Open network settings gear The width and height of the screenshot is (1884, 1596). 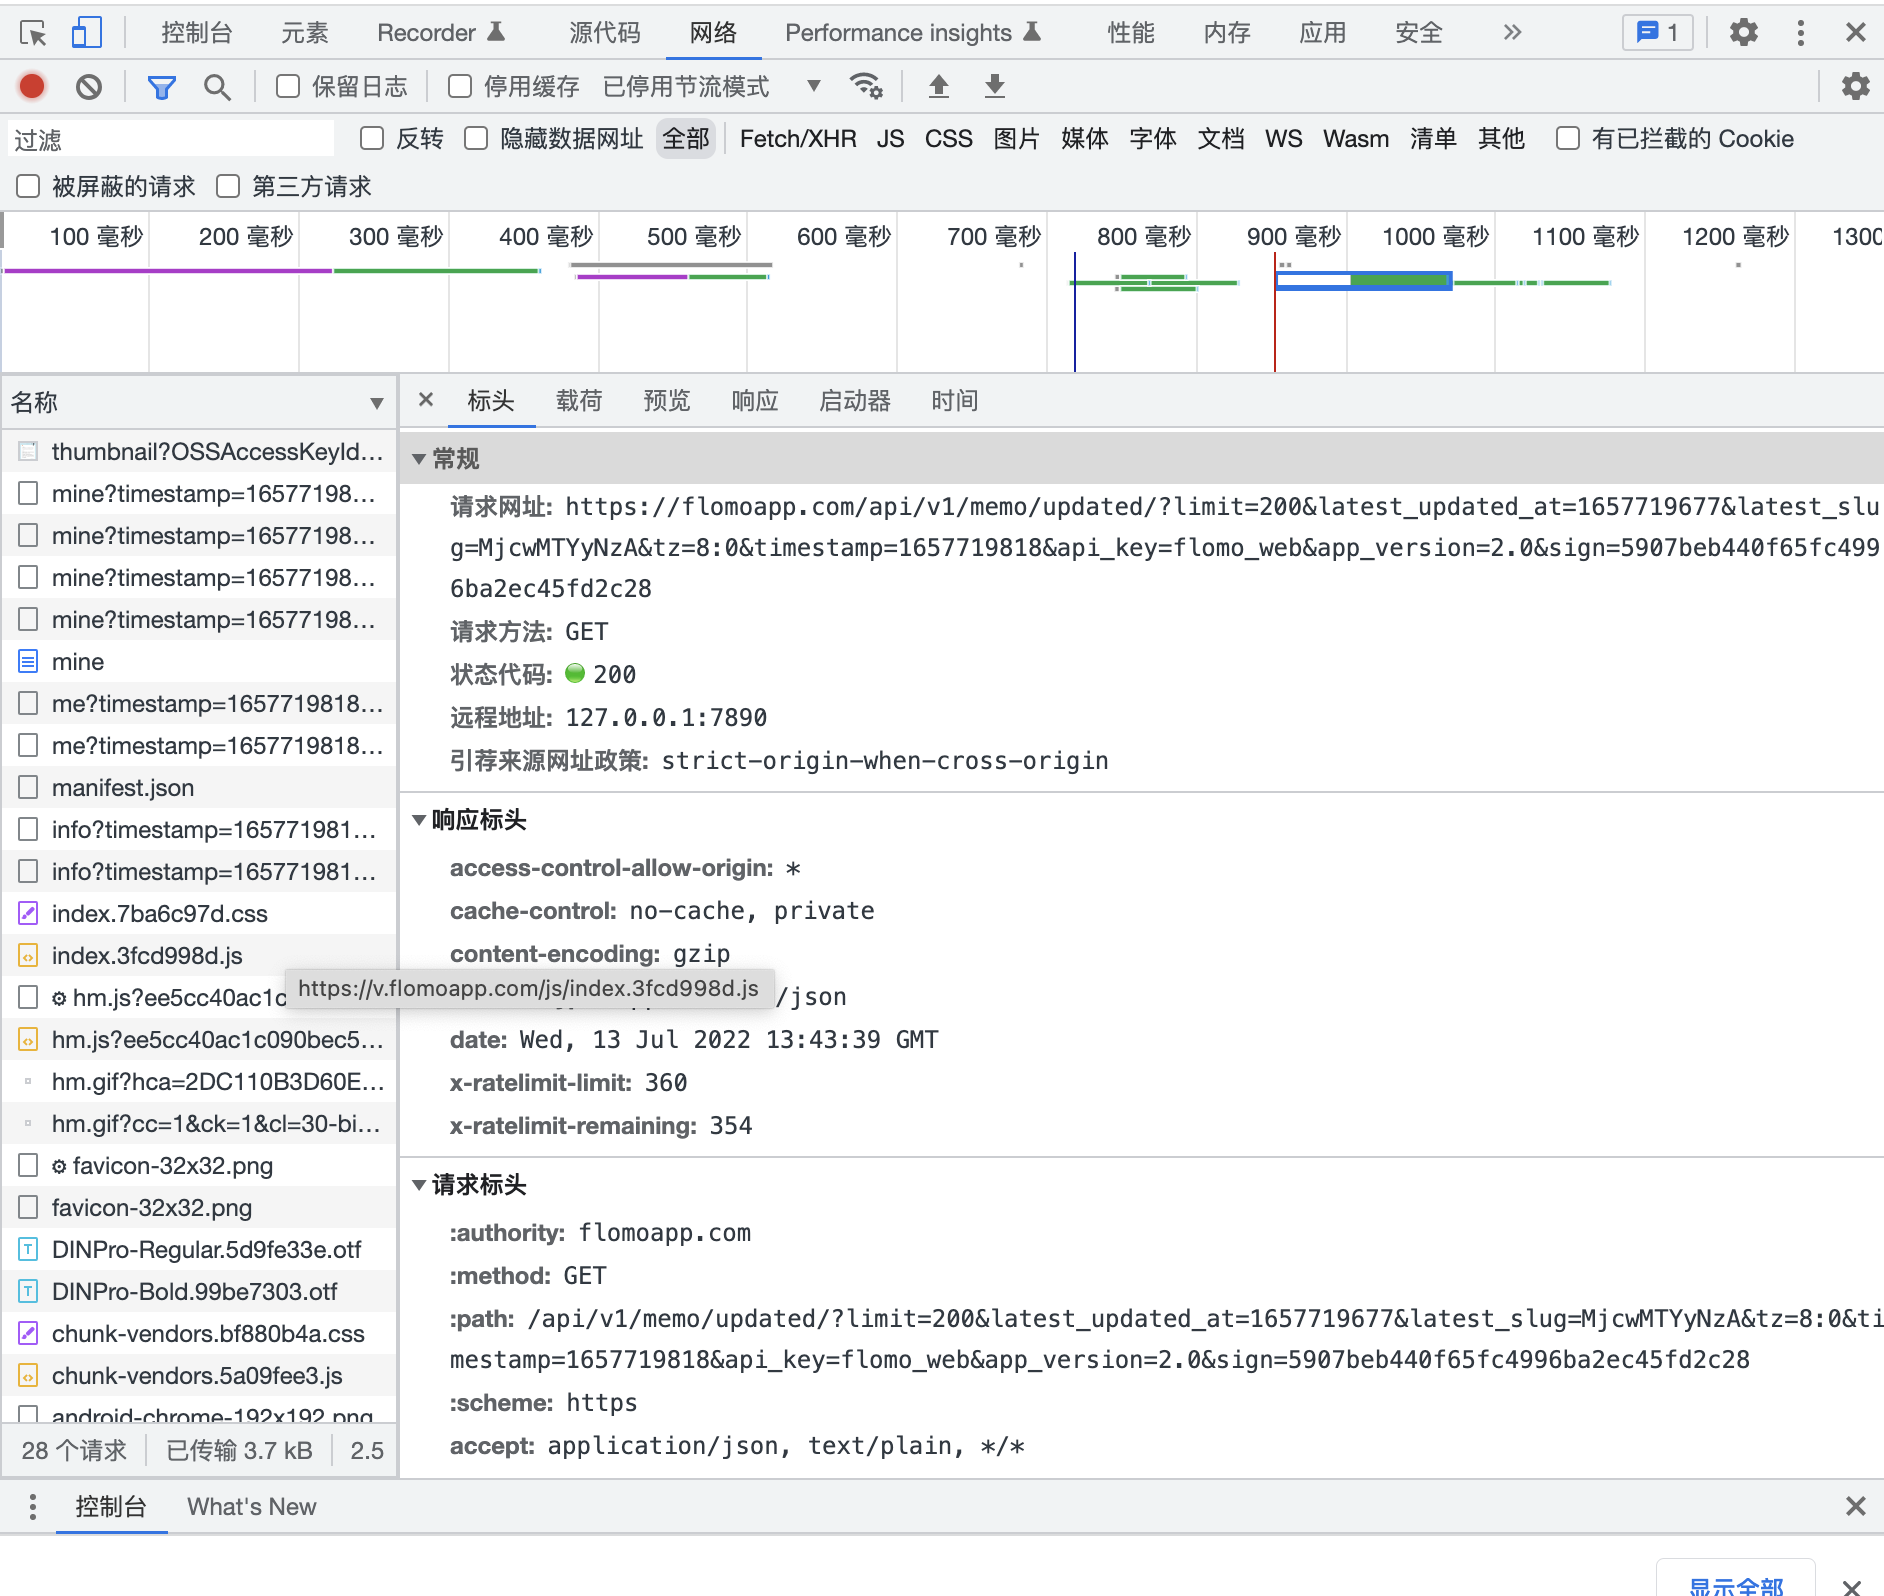pos(1857,86)
